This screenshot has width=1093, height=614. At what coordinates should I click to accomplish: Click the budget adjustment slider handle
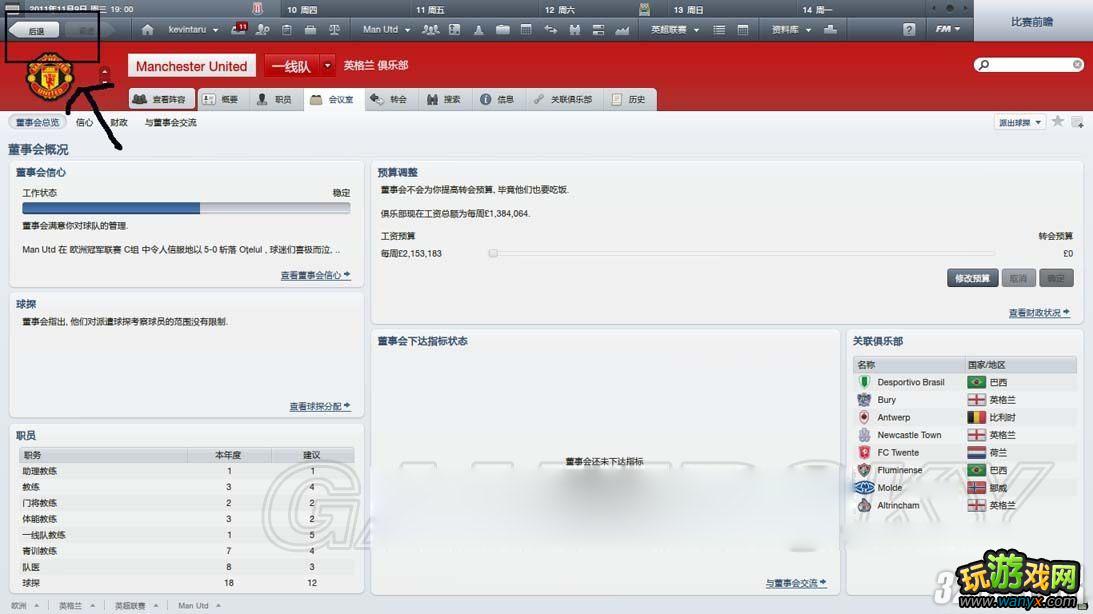493,254
